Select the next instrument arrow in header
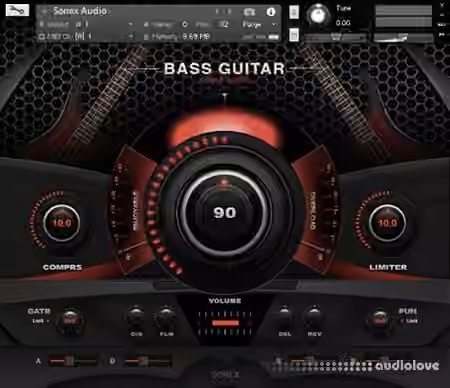The image size is (450, 388). [230, 12]
